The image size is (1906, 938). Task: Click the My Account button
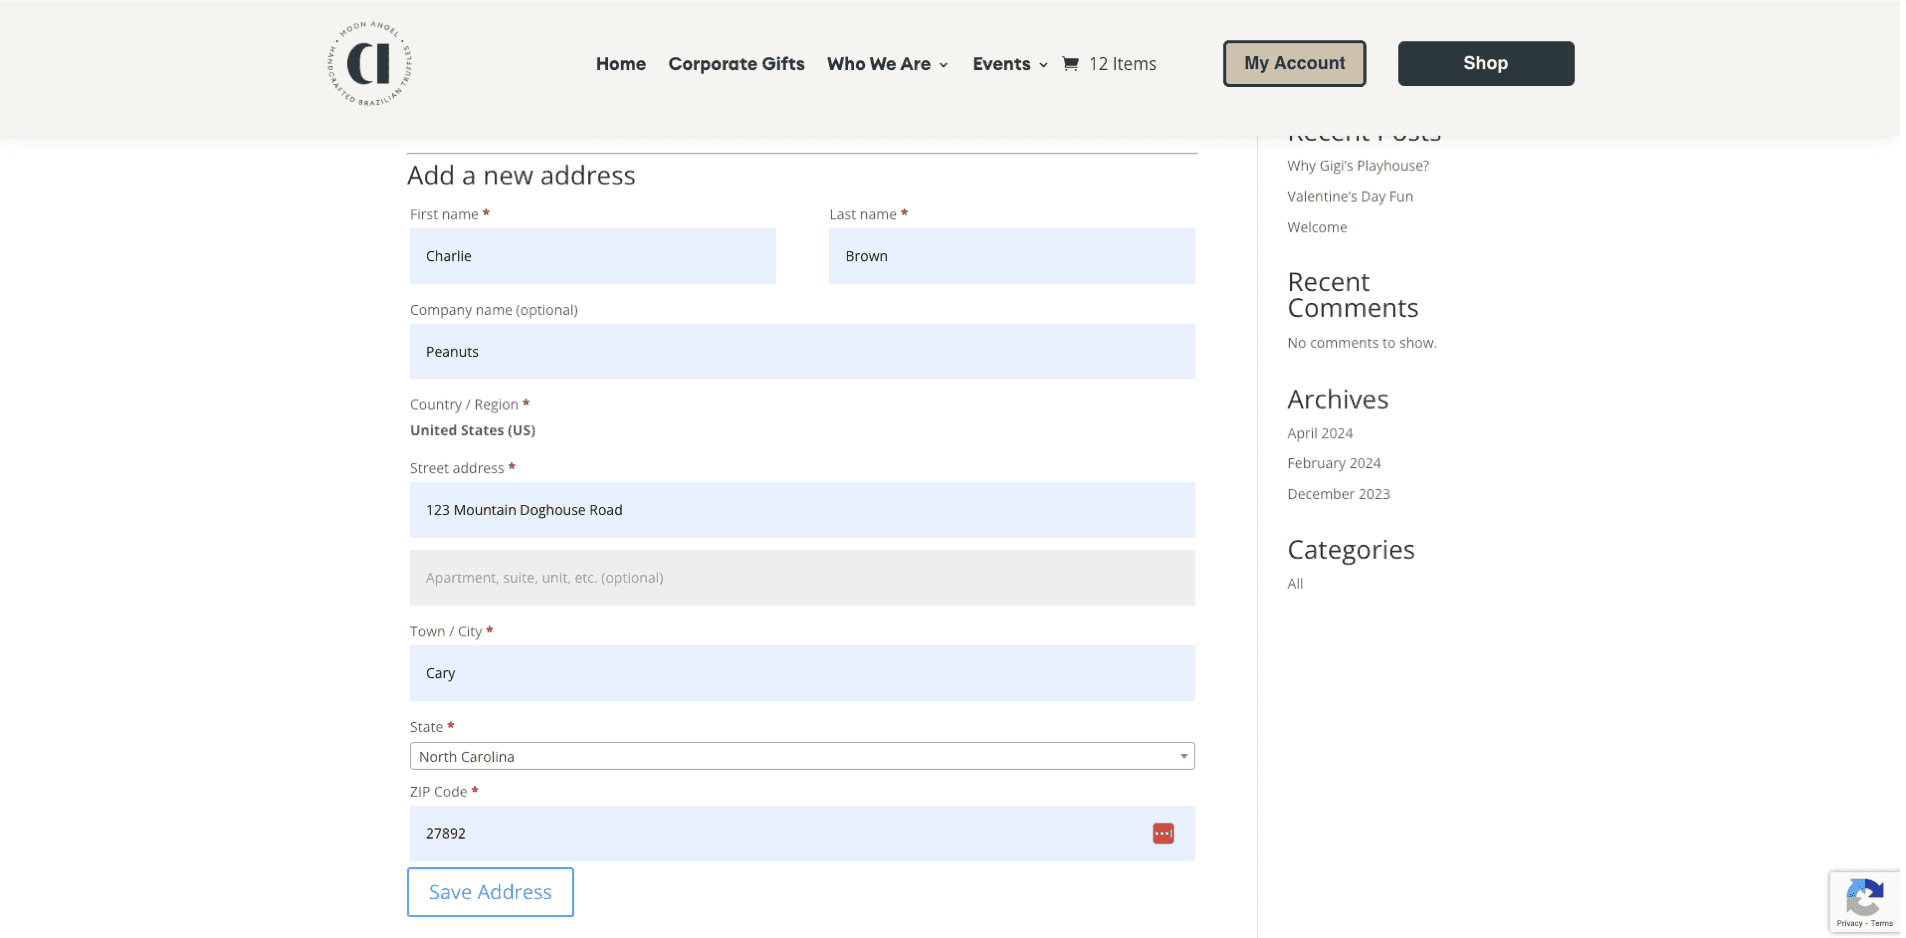point(1294,63)
